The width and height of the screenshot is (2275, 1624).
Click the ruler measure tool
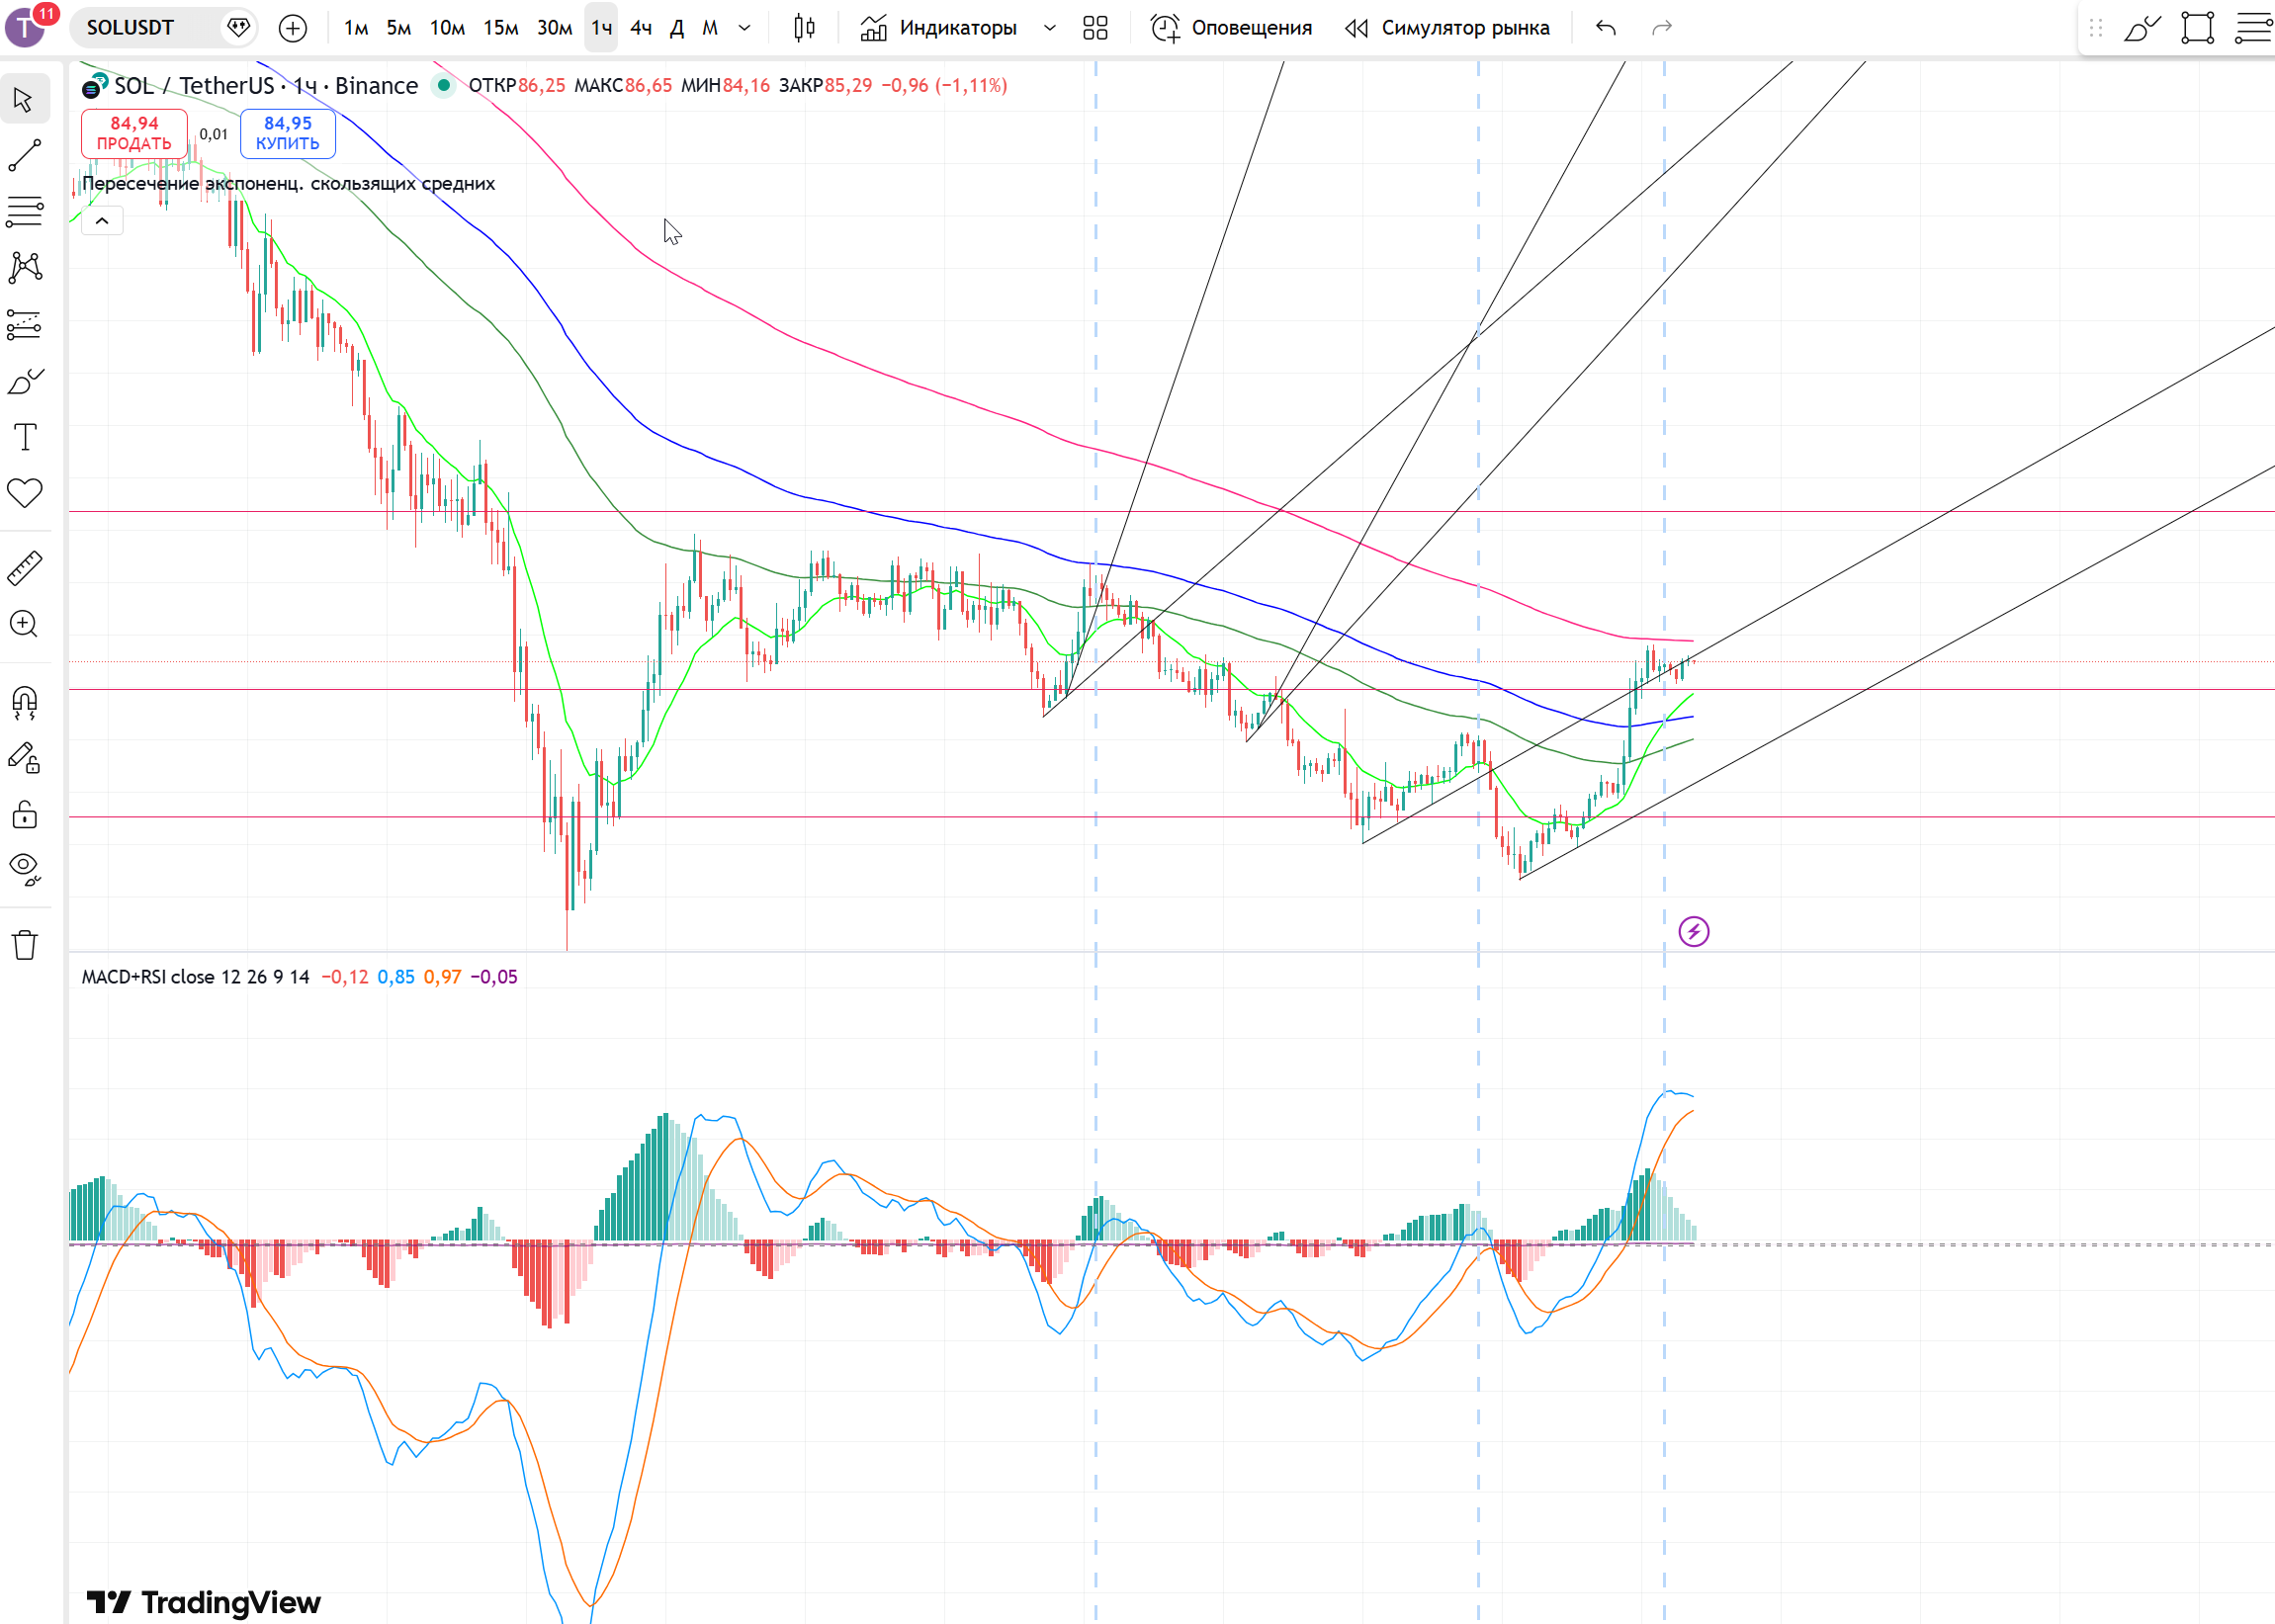(x=25, y=568)
